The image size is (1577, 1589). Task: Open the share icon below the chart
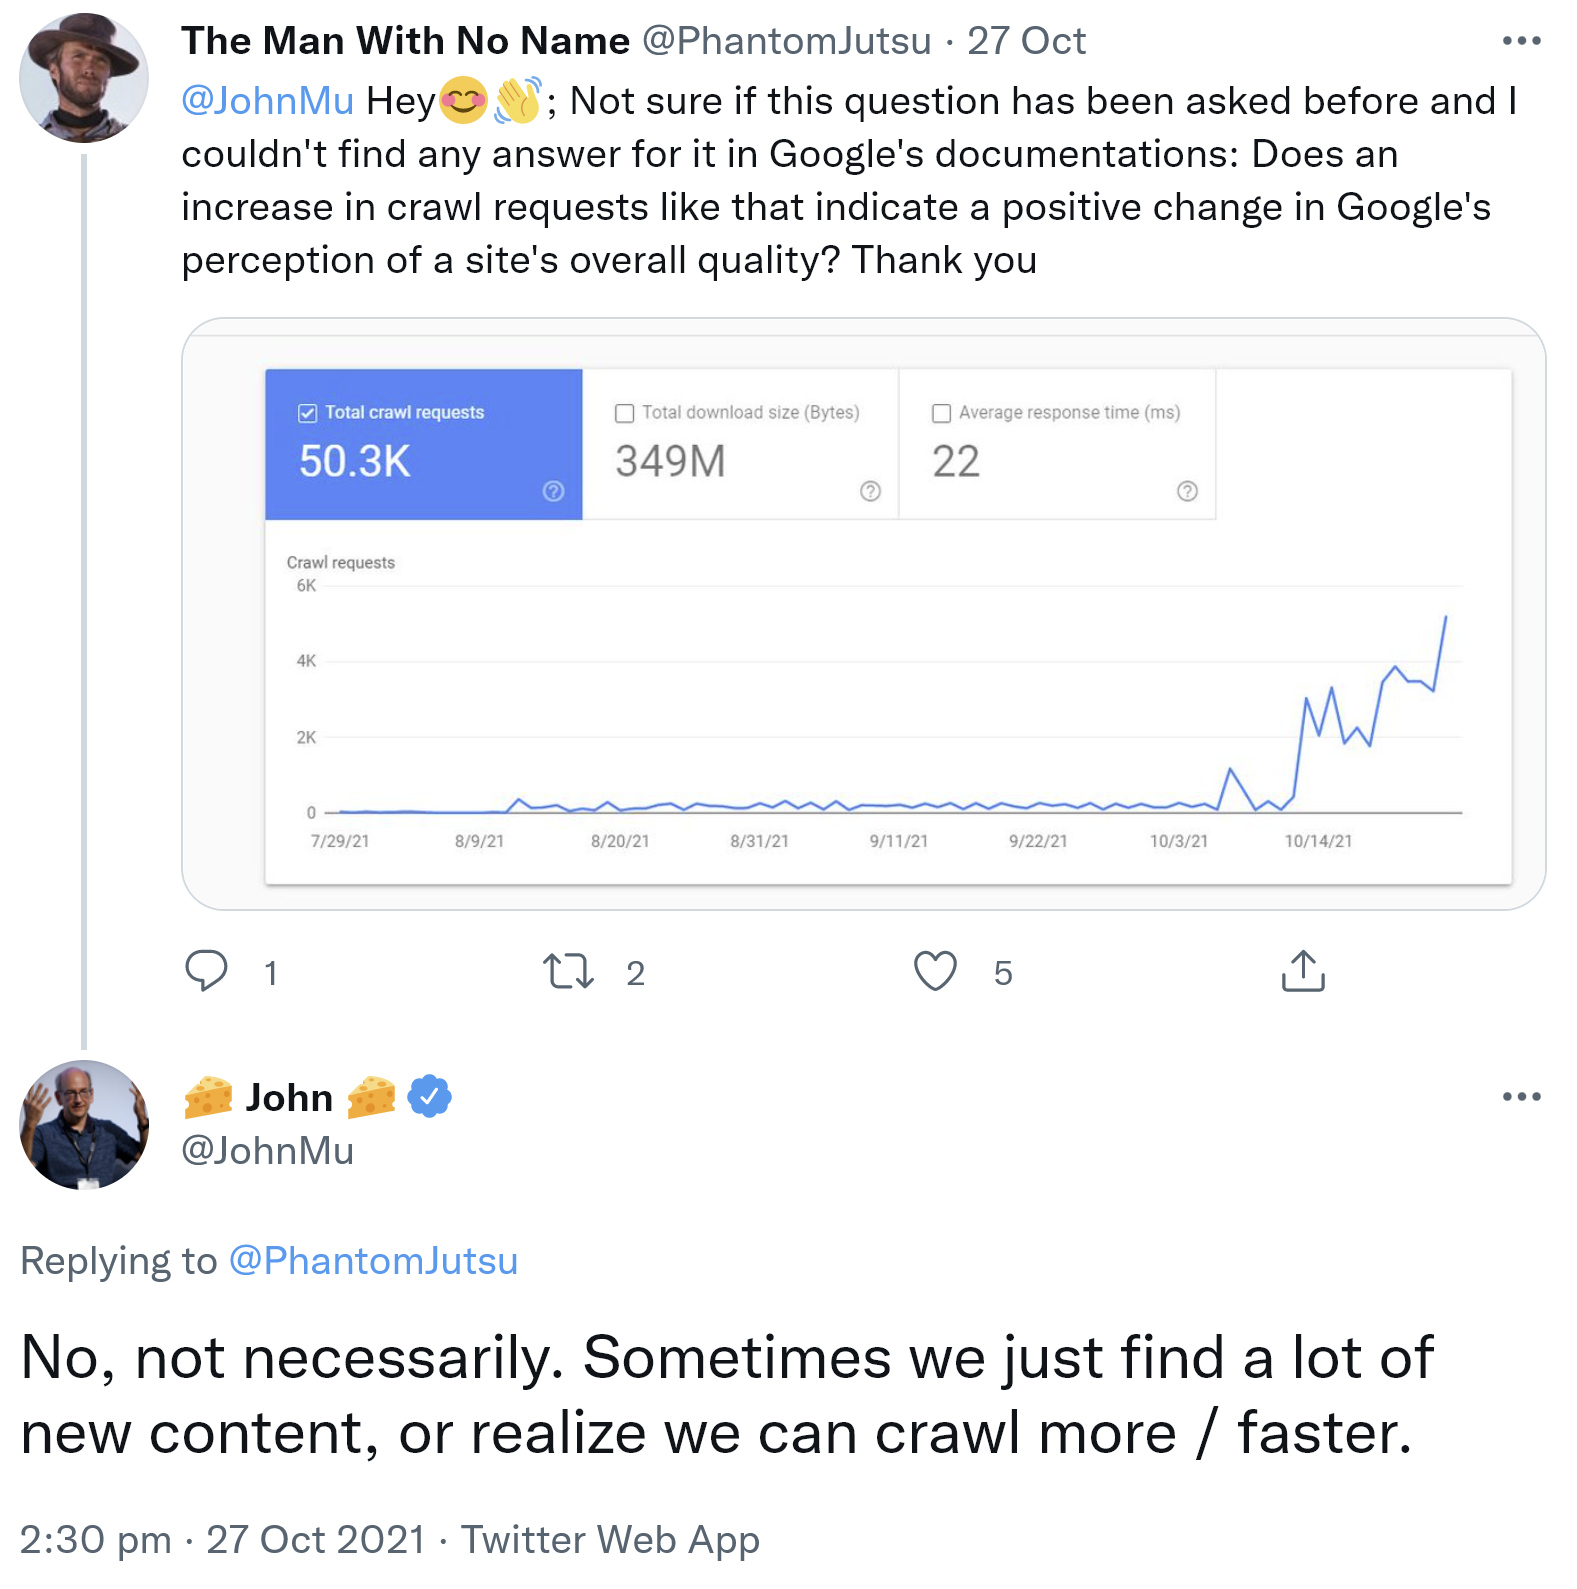click(x=1302, y=971)
